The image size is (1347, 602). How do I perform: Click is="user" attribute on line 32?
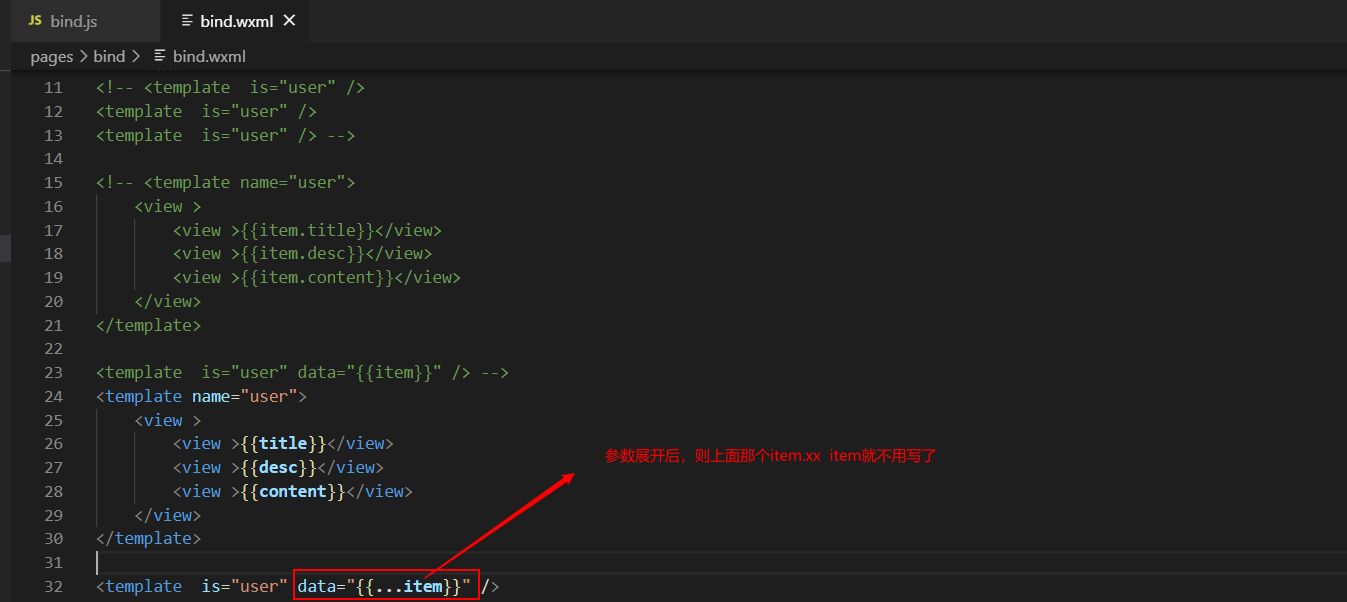(244, 587)
